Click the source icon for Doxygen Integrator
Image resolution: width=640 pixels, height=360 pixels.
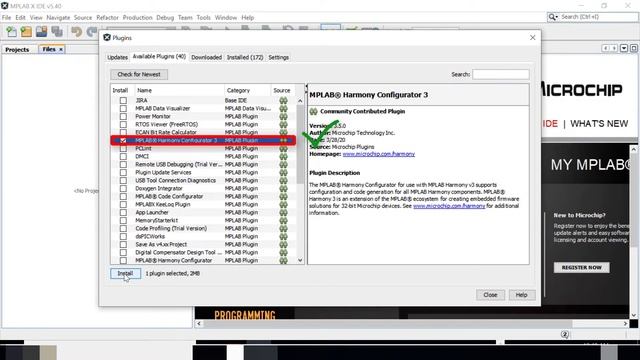[x=283, y=189]
